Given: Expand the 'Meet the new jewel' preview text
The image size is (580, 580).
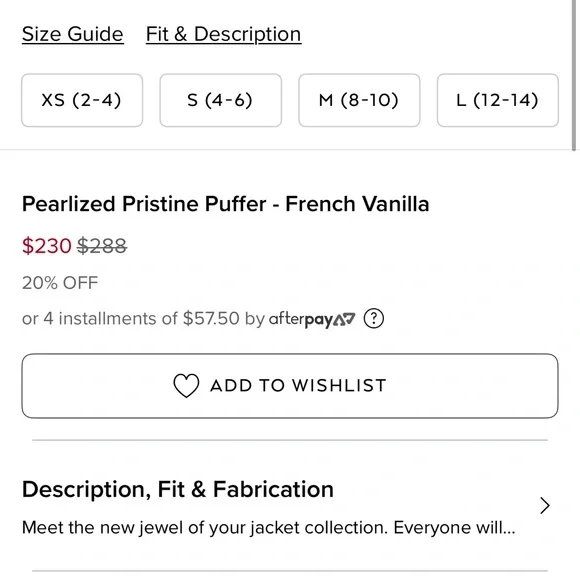Looking at the screenshot, I should 269,528.
